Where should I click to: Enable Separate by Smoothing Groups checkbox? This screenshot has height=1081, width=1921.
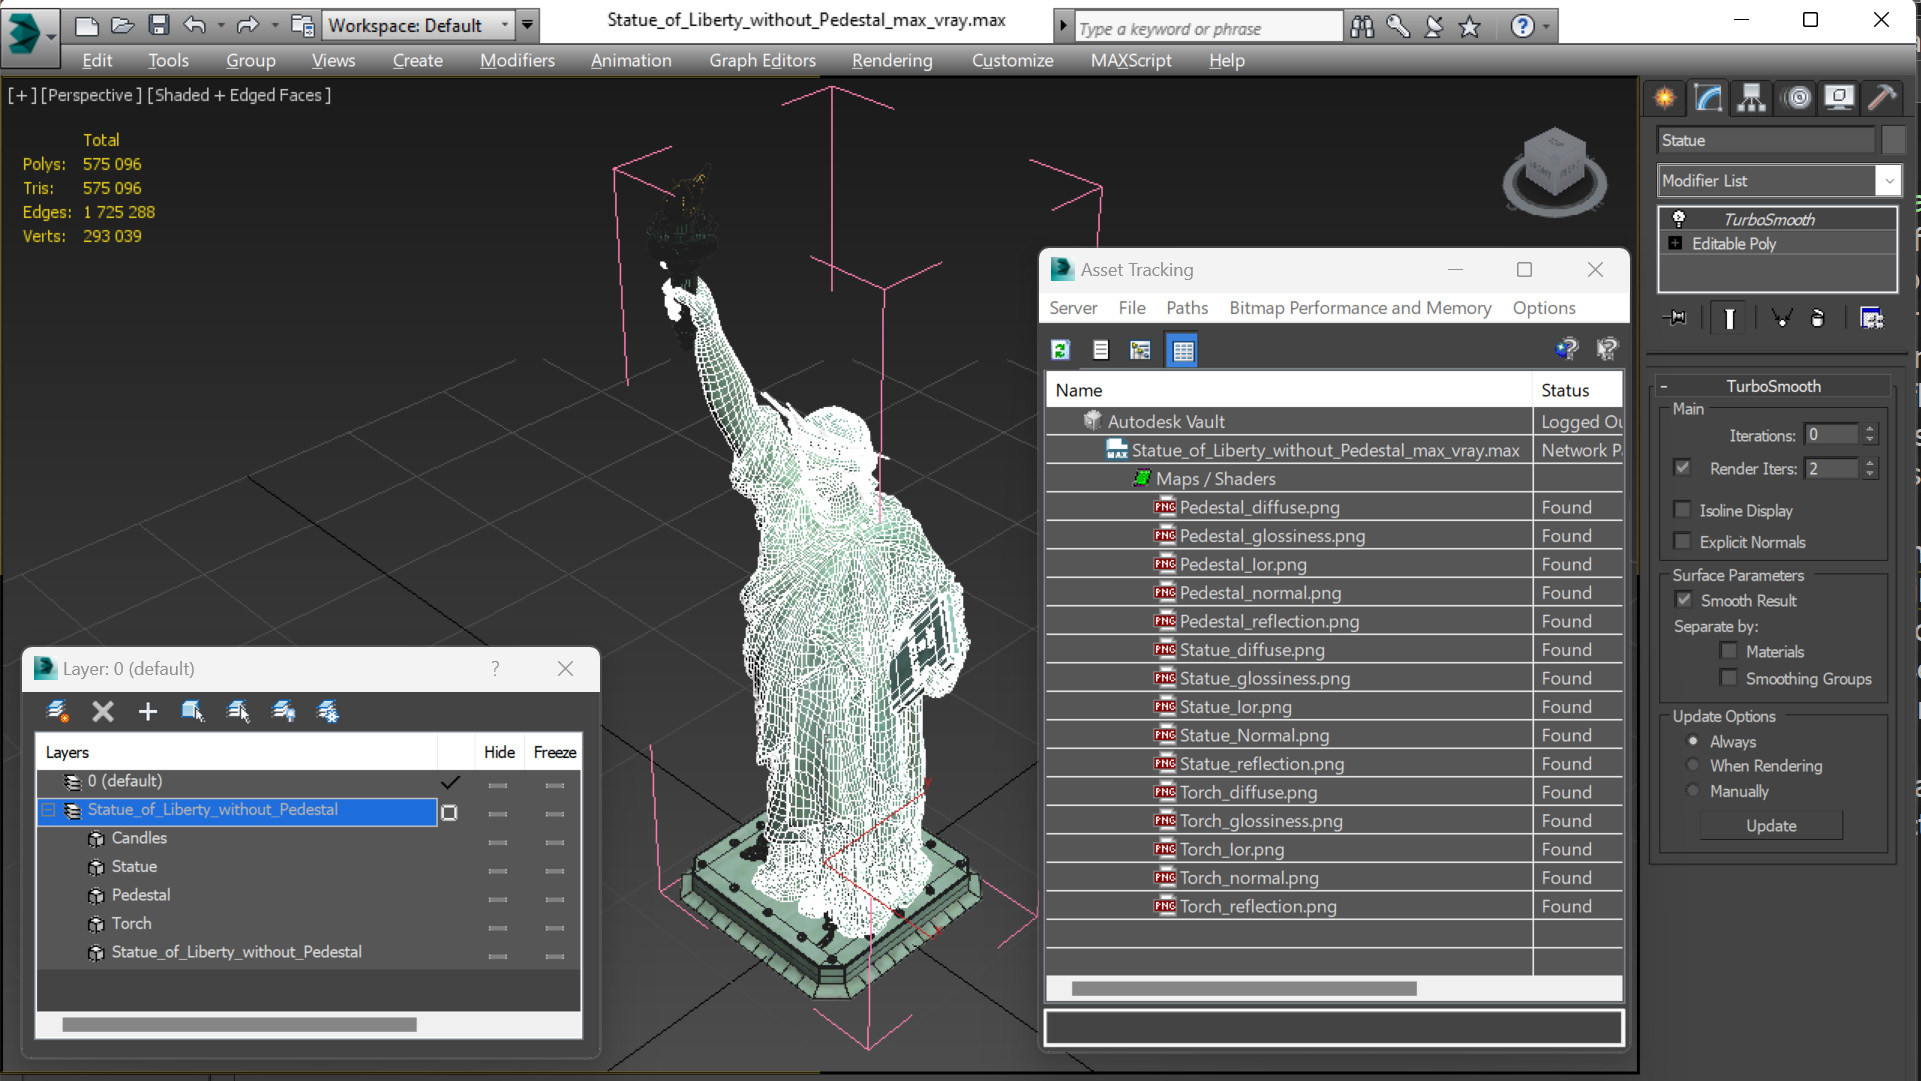tap(1729, 678)
